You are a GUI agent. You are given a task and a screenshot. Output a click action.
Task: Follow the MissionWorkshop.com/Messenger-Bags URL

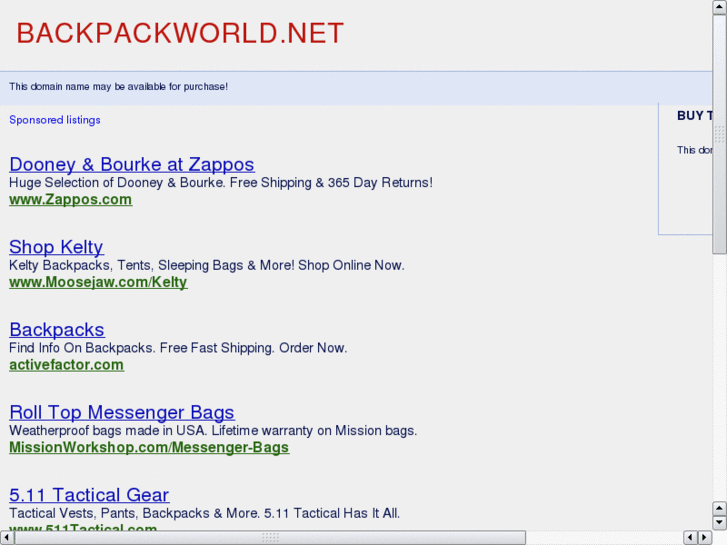tap(149, 447)
